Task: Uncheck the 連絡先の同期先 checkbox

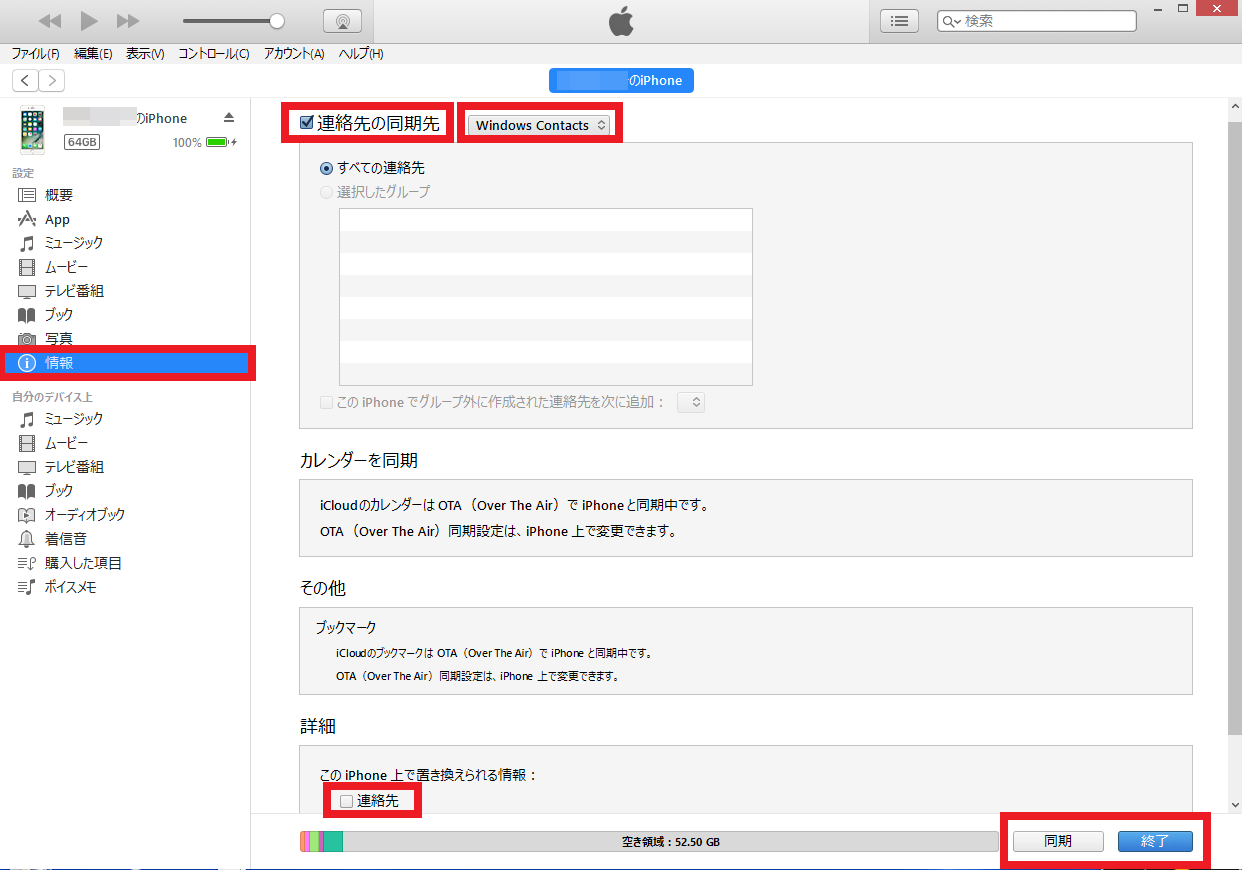Action: pos(307,124)
